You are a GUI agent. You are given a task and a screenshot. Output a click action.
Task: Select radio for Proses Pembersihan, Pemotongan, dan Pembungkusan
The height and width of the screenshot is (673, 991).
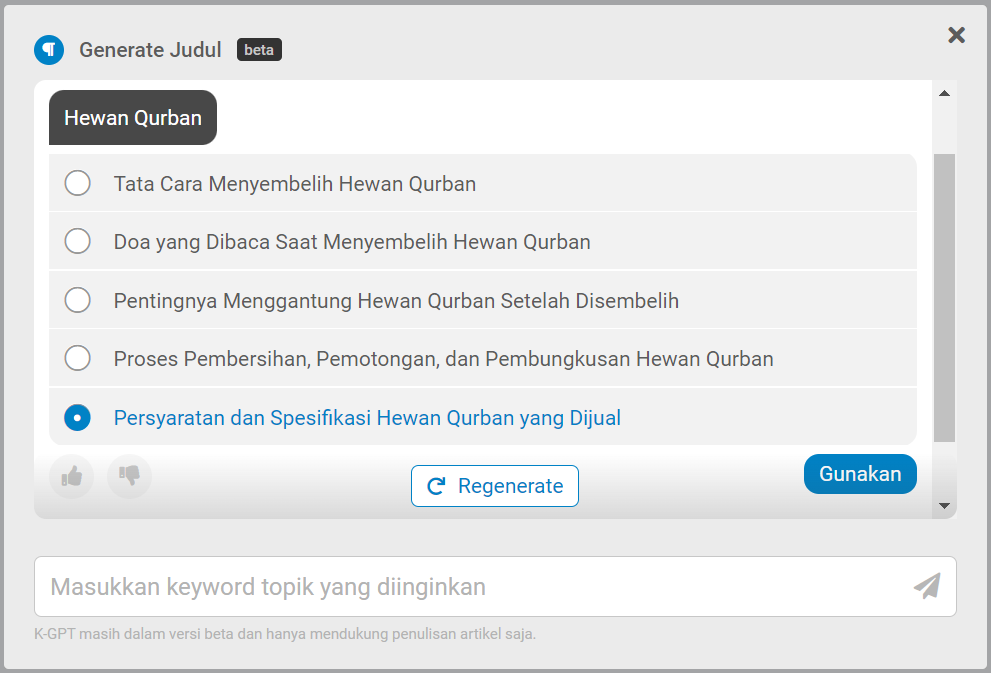(x=78, y=358)
